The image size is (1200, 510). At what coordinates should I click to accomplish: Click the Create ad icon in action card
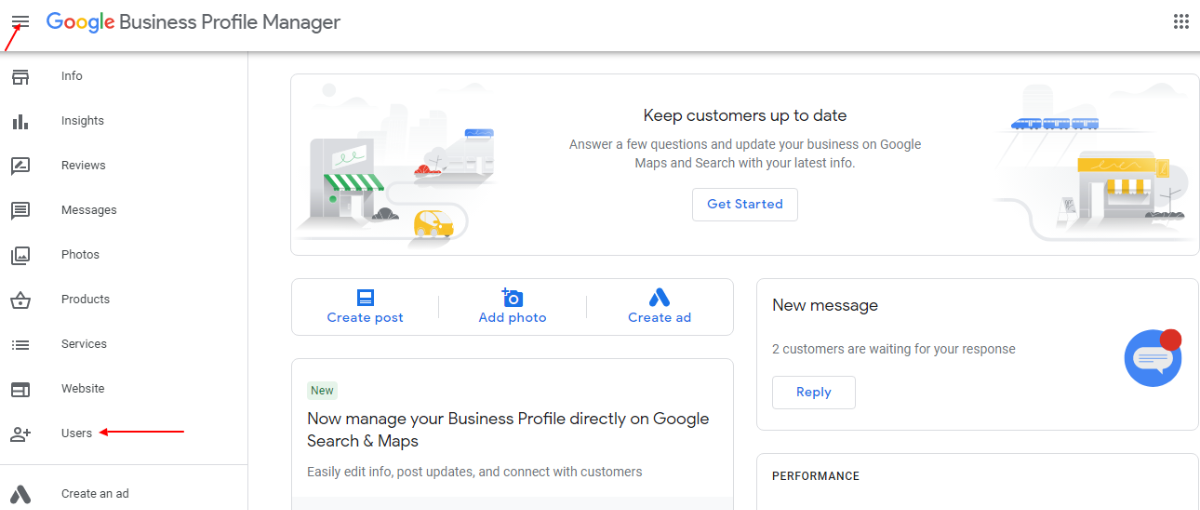coord(659,297)
